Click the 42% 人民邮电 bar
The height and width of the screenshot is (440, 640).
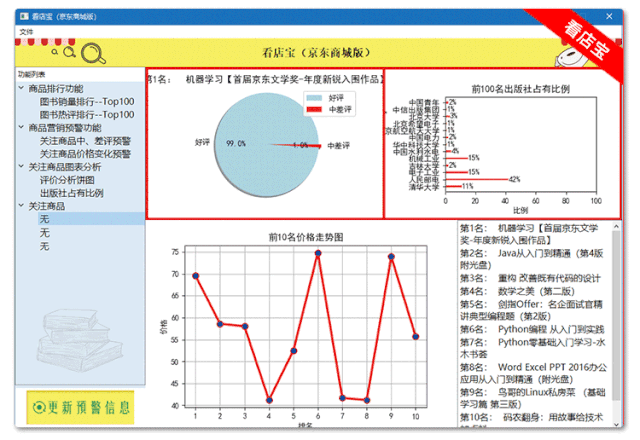pos(477,179)
